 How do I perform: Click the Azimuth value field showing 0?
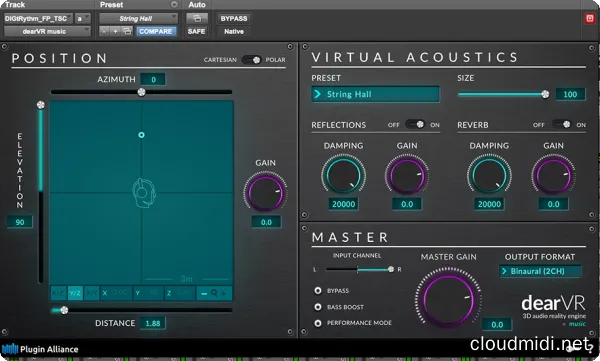tap(153, 79)
